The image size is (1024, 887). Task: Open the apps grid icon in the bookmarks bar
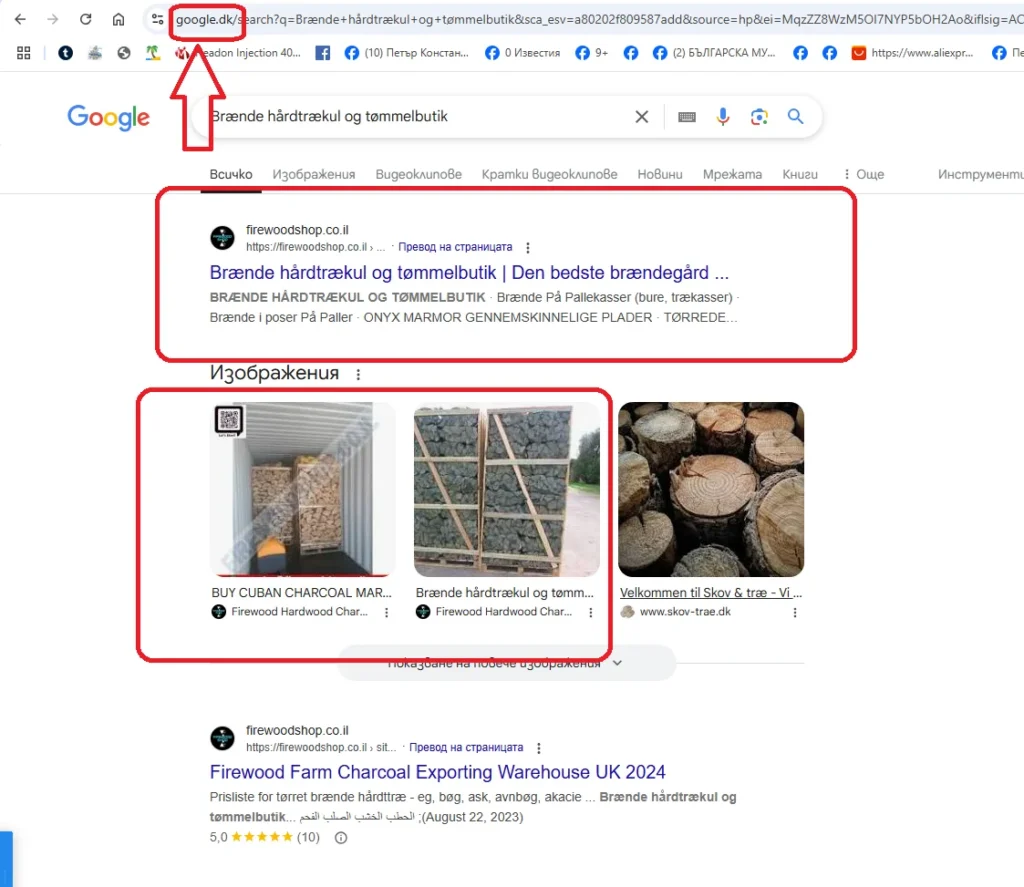pyautogui.click(x=24, y=53)
